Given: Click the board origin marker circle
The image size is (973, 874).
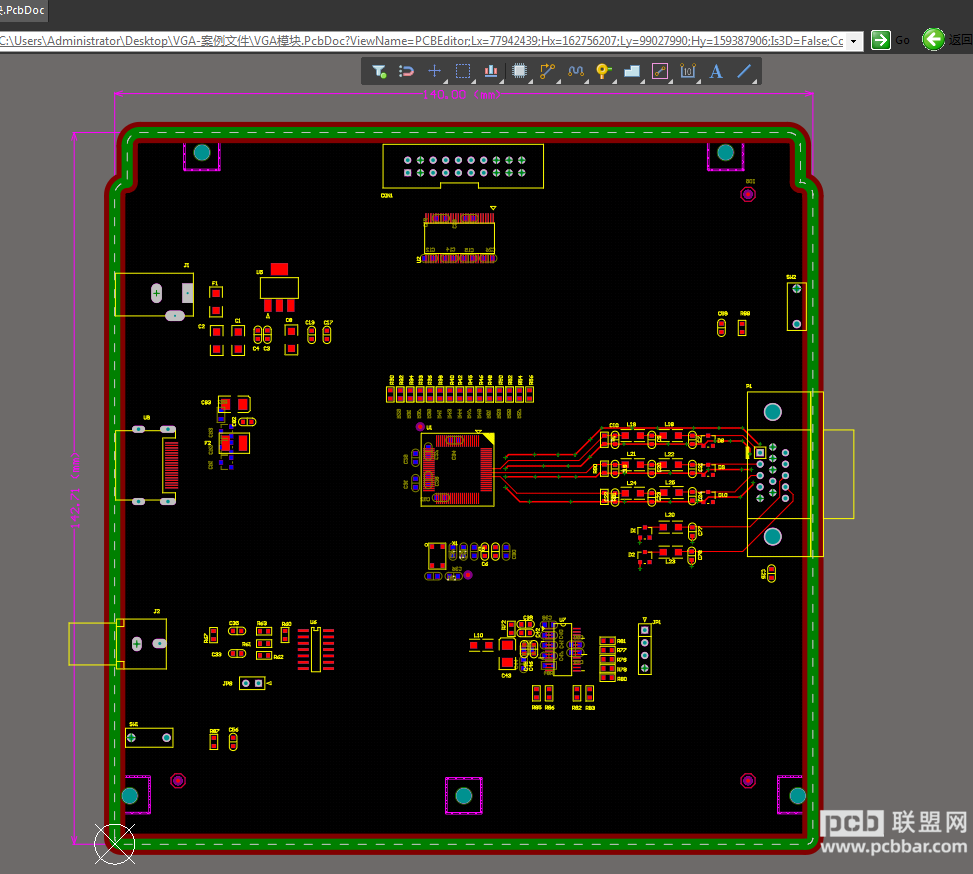Looking at the screenshot, I should tap(115, 844).
